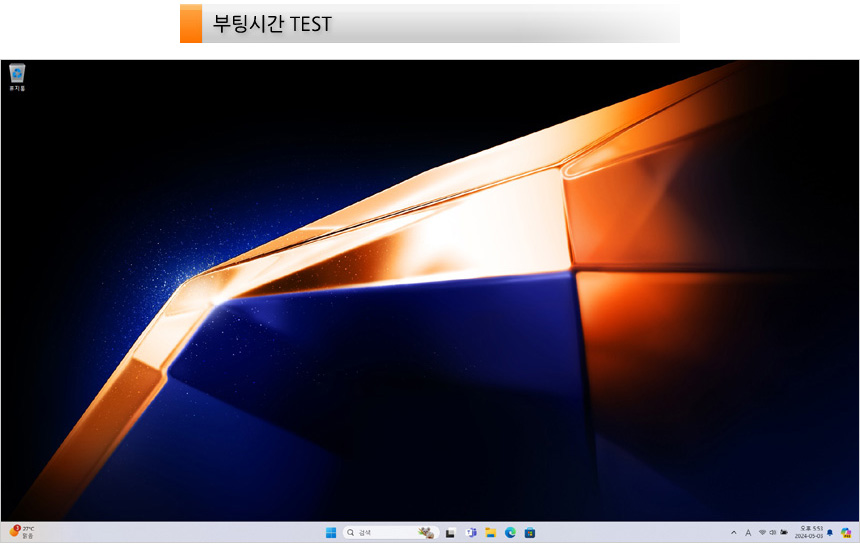Open File Explorer from the taskbar
The height and width of the screenshot is (549, 860).
[x=490, y=533]
